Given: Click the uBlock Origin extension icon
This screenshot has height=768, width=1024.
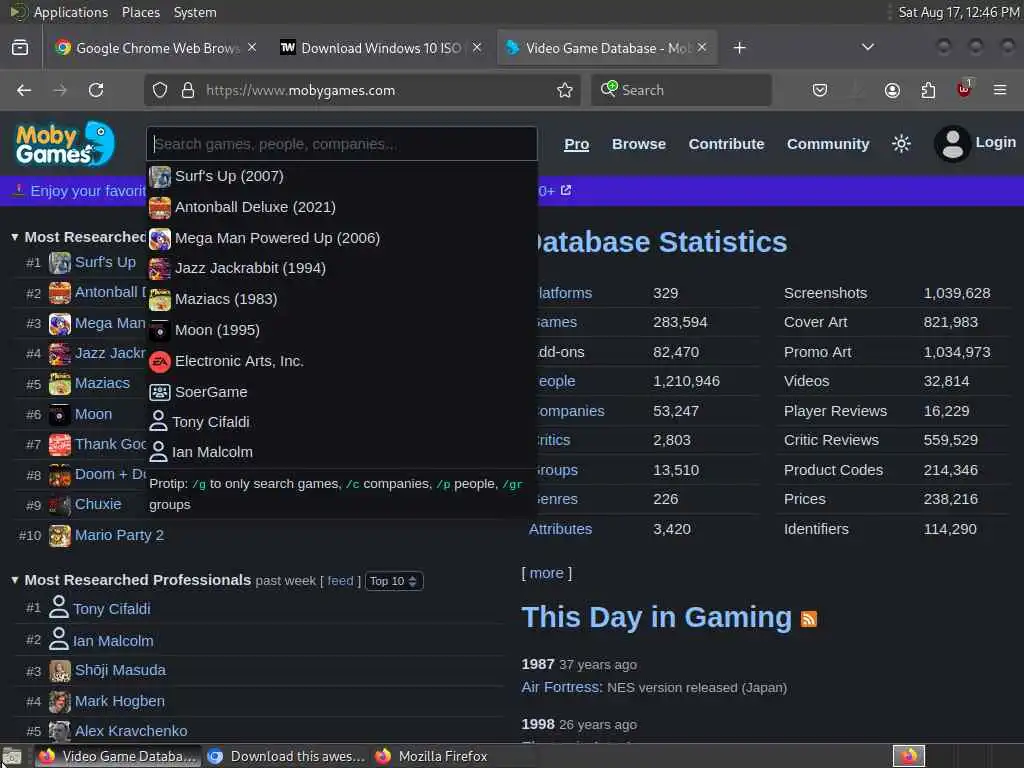Looking at the screenshot, I should (x=964, y=89).
